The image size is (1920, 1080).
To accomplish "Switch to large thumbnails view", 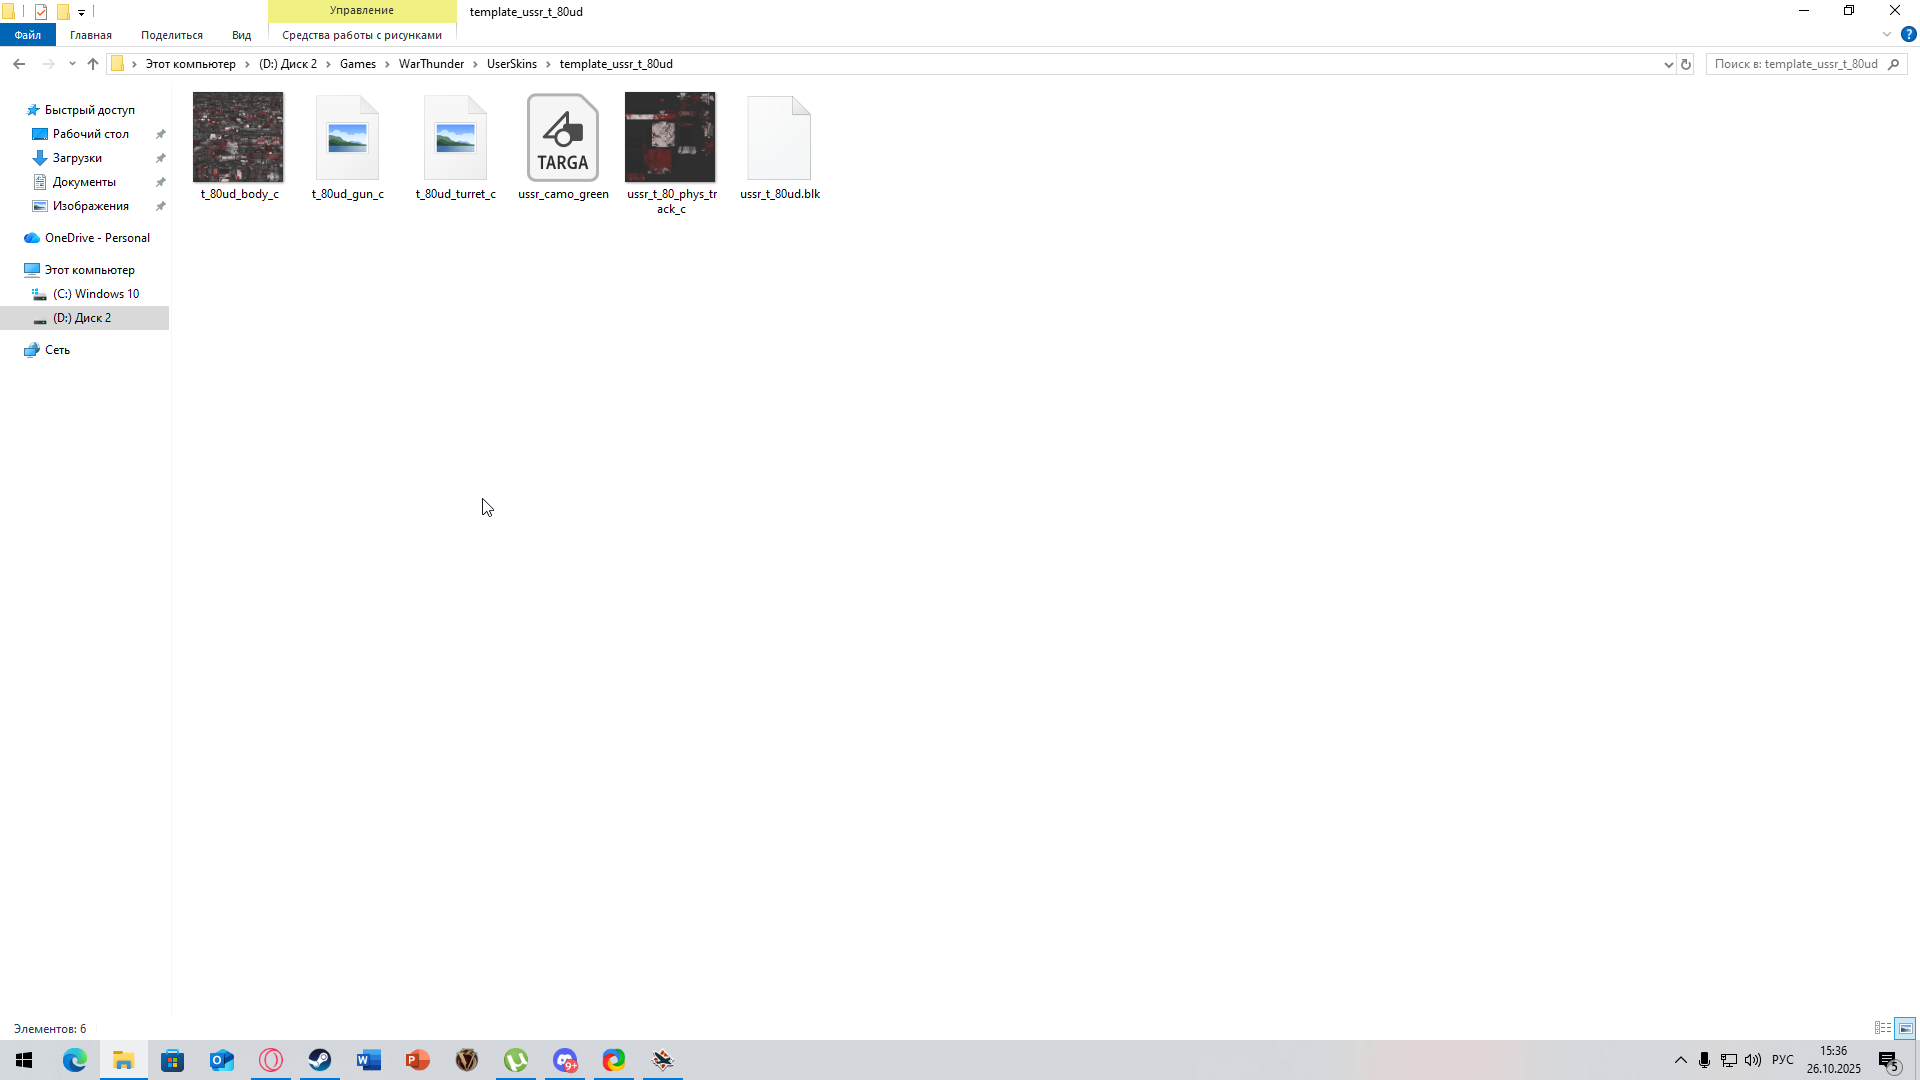I will [x=1905, y=1028].
